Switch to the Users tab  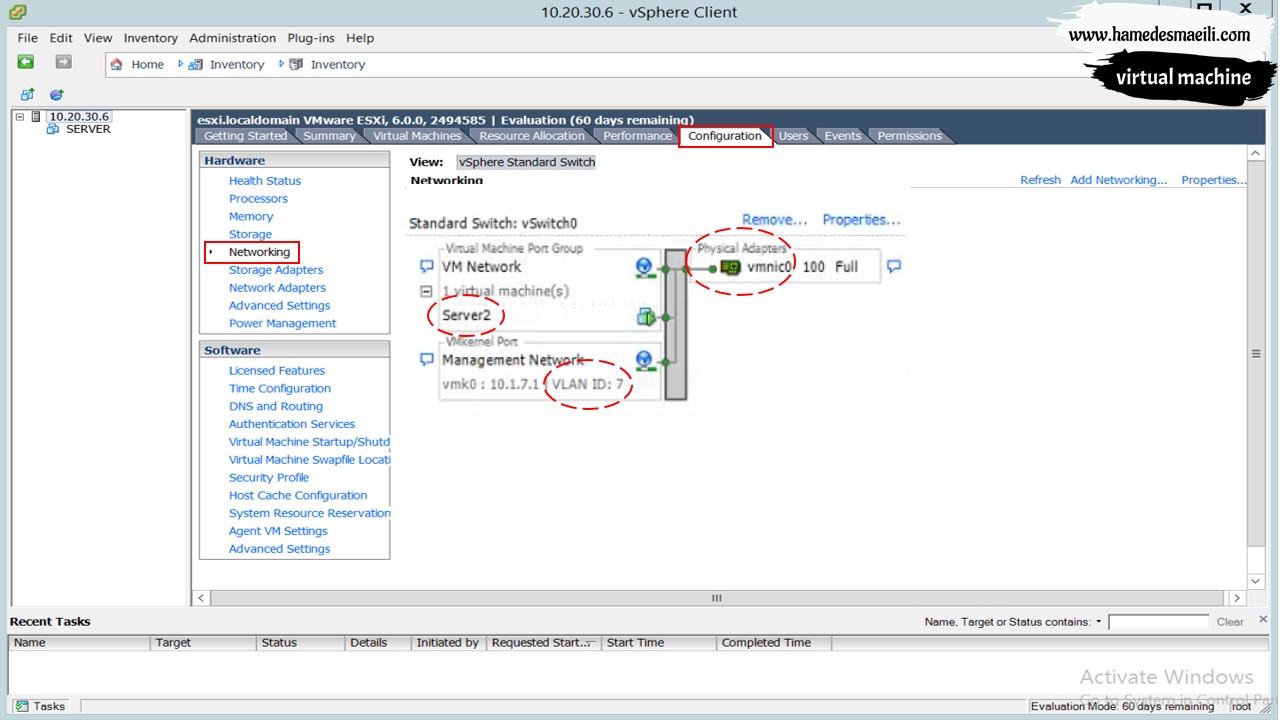(x=793, y=136)
